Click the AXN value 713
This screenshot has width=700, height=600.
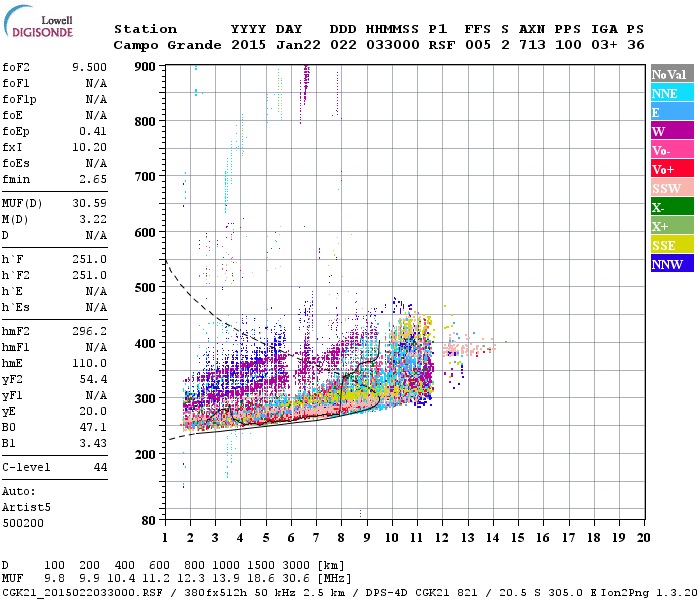532,45
